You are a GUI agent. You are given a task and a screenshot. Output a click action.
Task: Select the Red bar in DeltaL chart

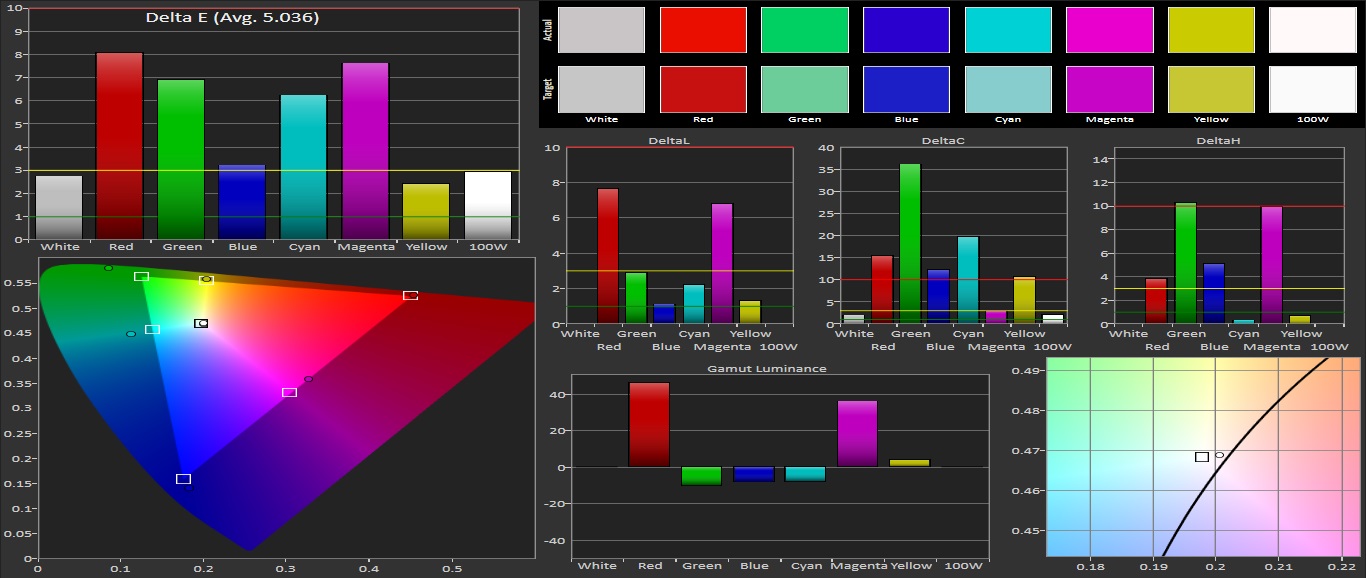pos(608,255)
